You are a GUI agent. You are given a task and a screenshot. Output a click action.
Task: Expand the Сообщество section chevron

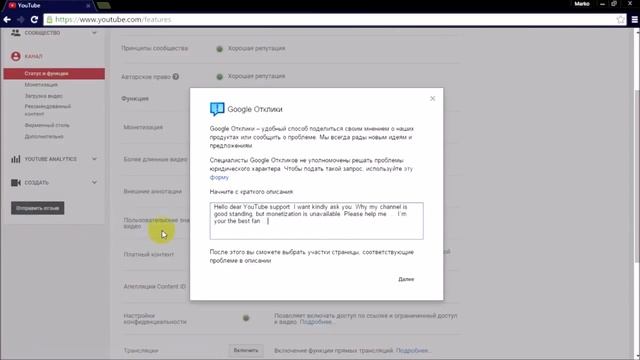point(94,33)
